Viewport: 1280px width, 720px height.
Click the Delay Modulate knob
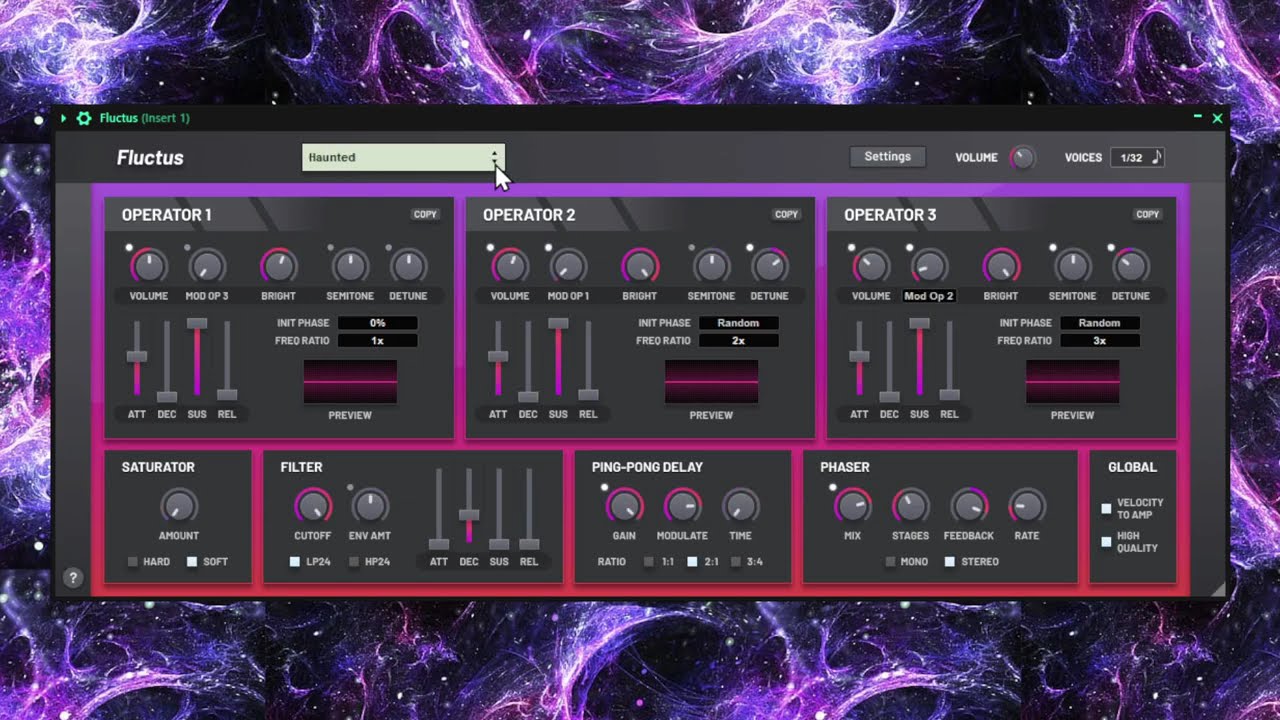point(683,506)
